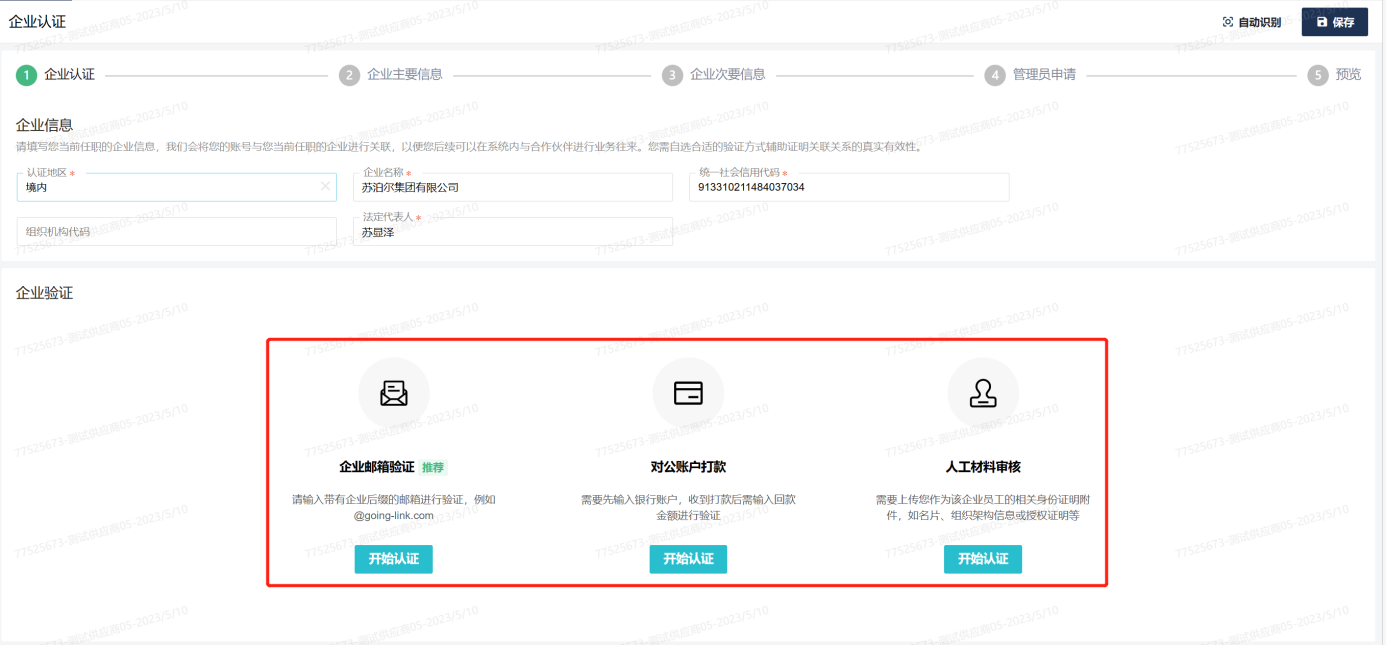Click the 法定代表人 input field
Image resolution: width=1386 pixels, height=645 pixels.
[x=512, y=231]
